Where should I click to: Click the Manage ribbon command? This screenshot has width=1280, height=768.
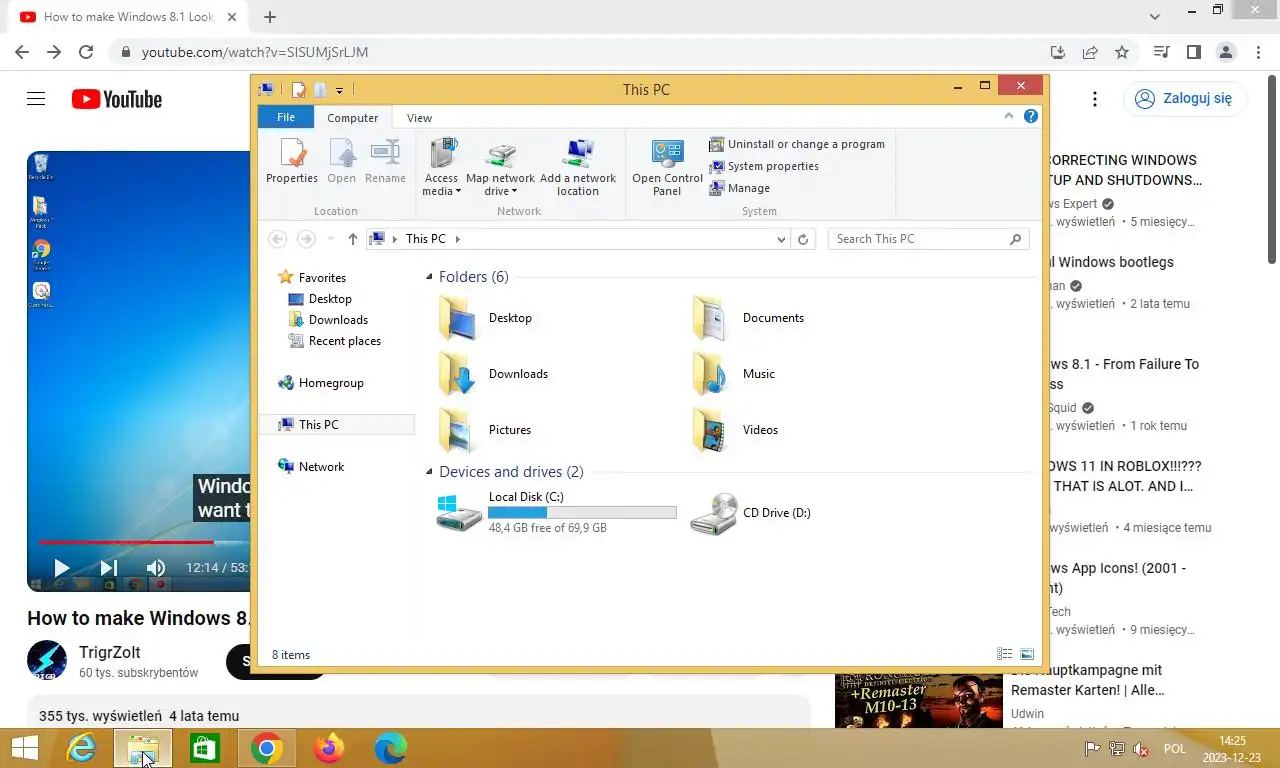coord(740,188)
